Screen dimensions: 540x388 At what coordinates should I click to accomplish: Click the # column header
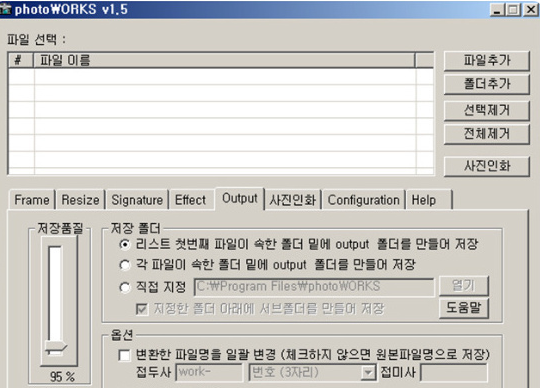[x=21, y=61]
